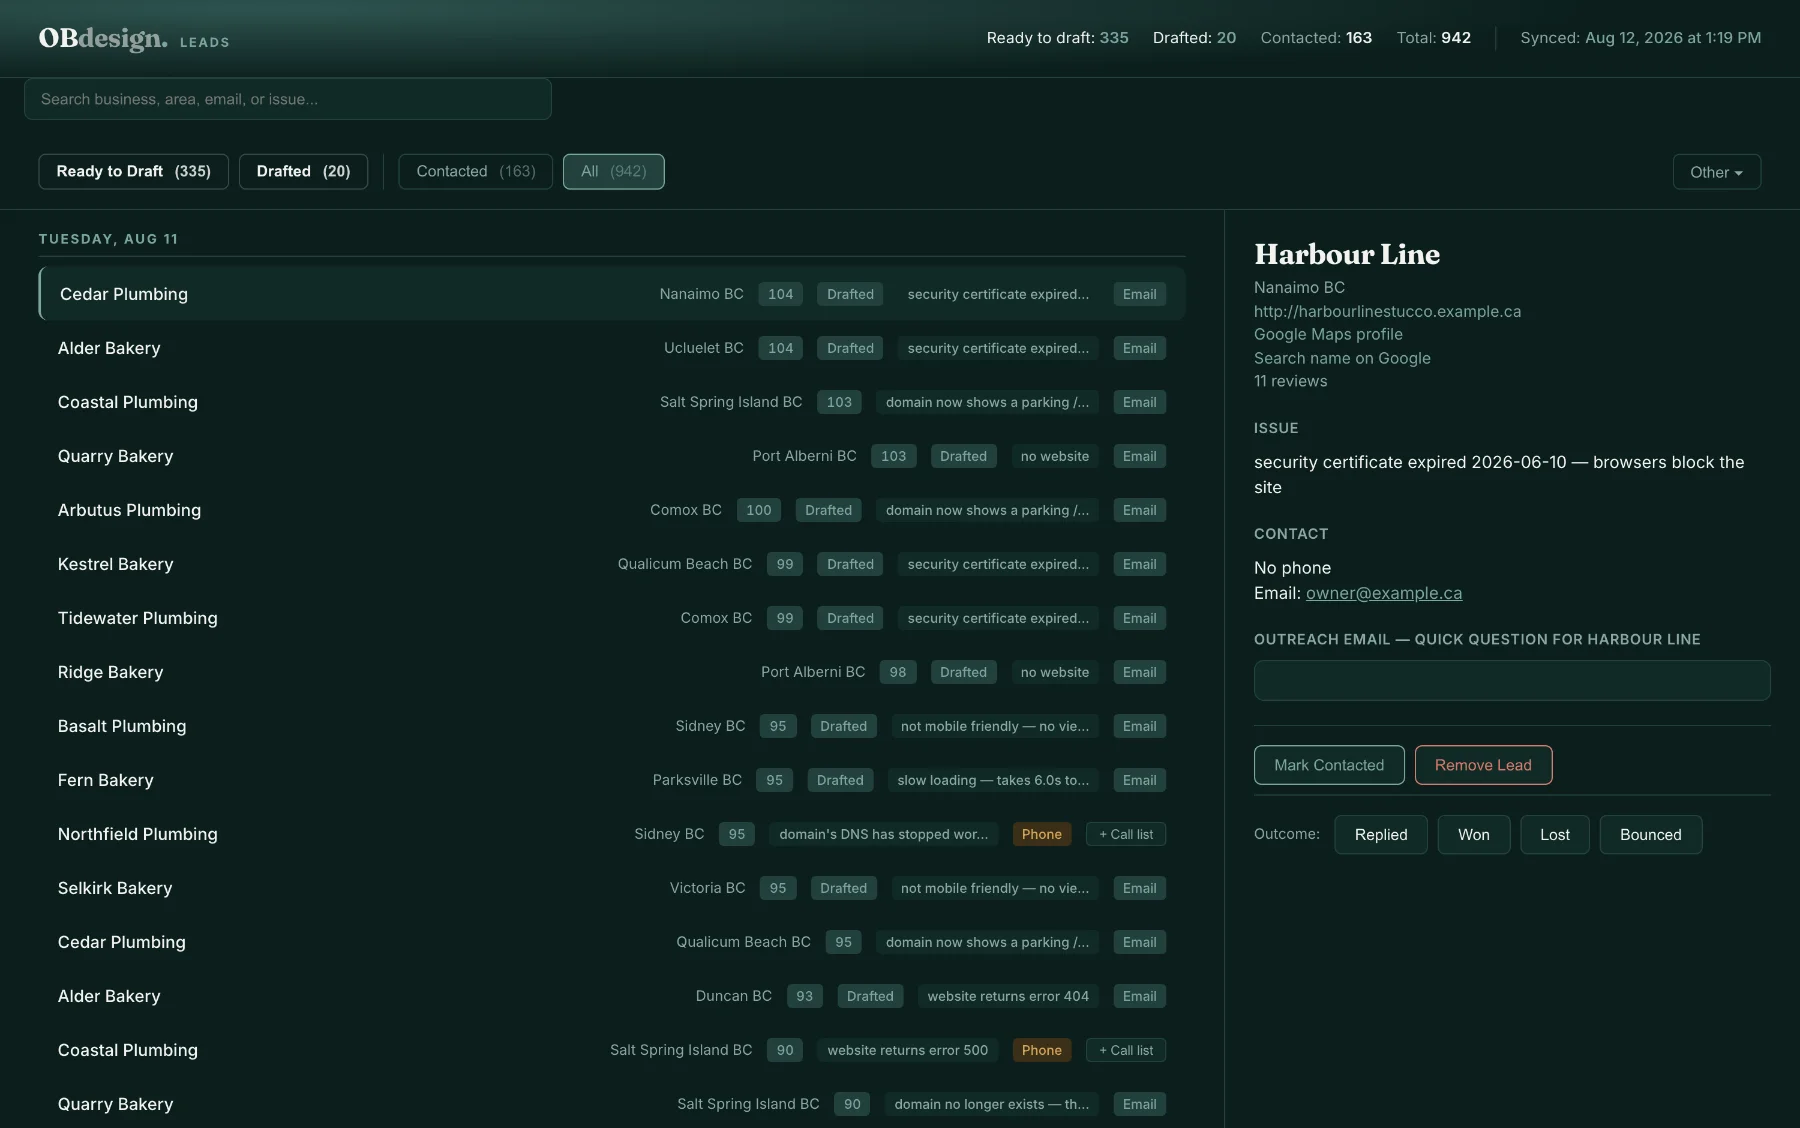Select the All (942) tab
This screenshot has width=1800, height=1128.
pos(613,171)
